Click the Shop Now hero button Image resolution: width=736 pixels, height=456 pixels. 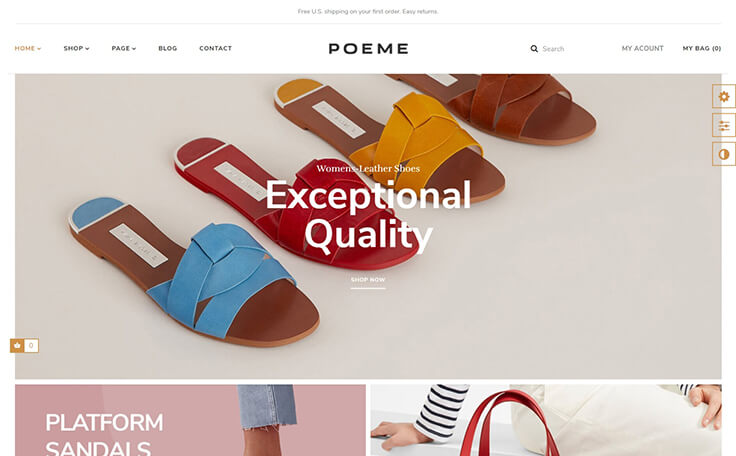368,280
